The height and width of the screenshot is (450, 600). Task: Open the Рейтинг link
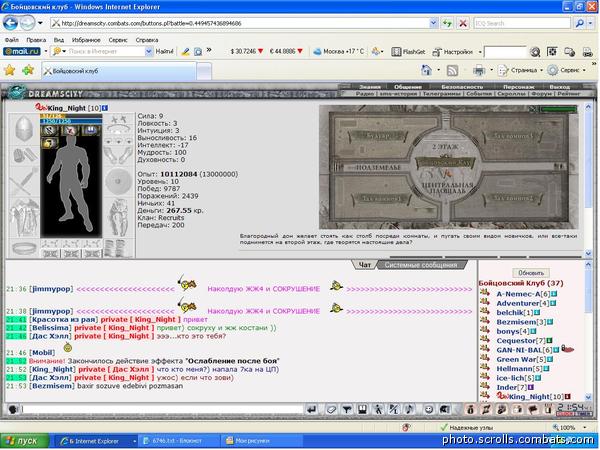pyautogui.click(x=569, y=93)
